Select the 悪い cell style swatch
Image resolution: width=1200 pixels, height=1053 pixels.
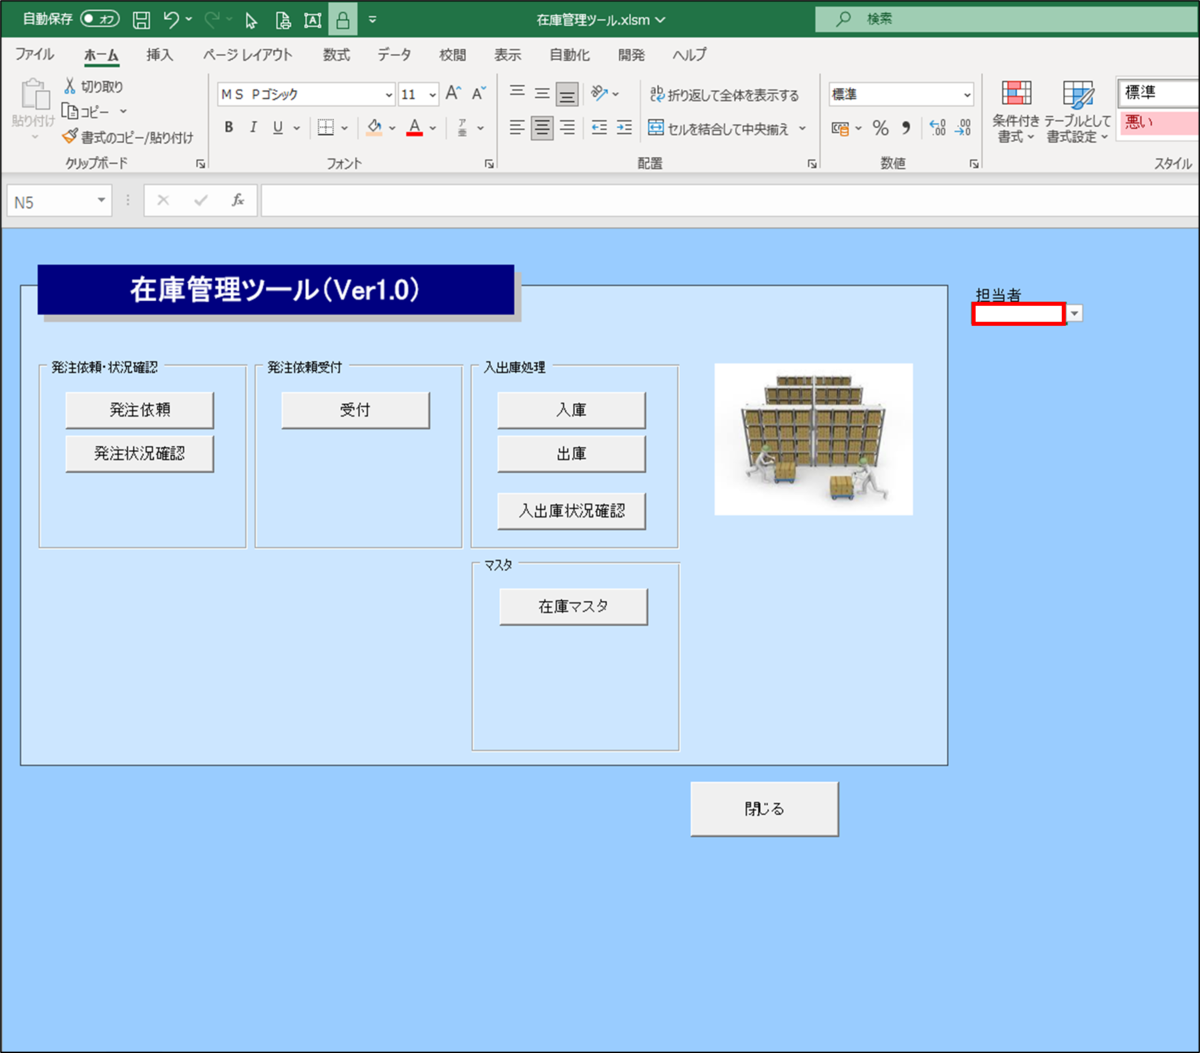(x=1159, y=123)
